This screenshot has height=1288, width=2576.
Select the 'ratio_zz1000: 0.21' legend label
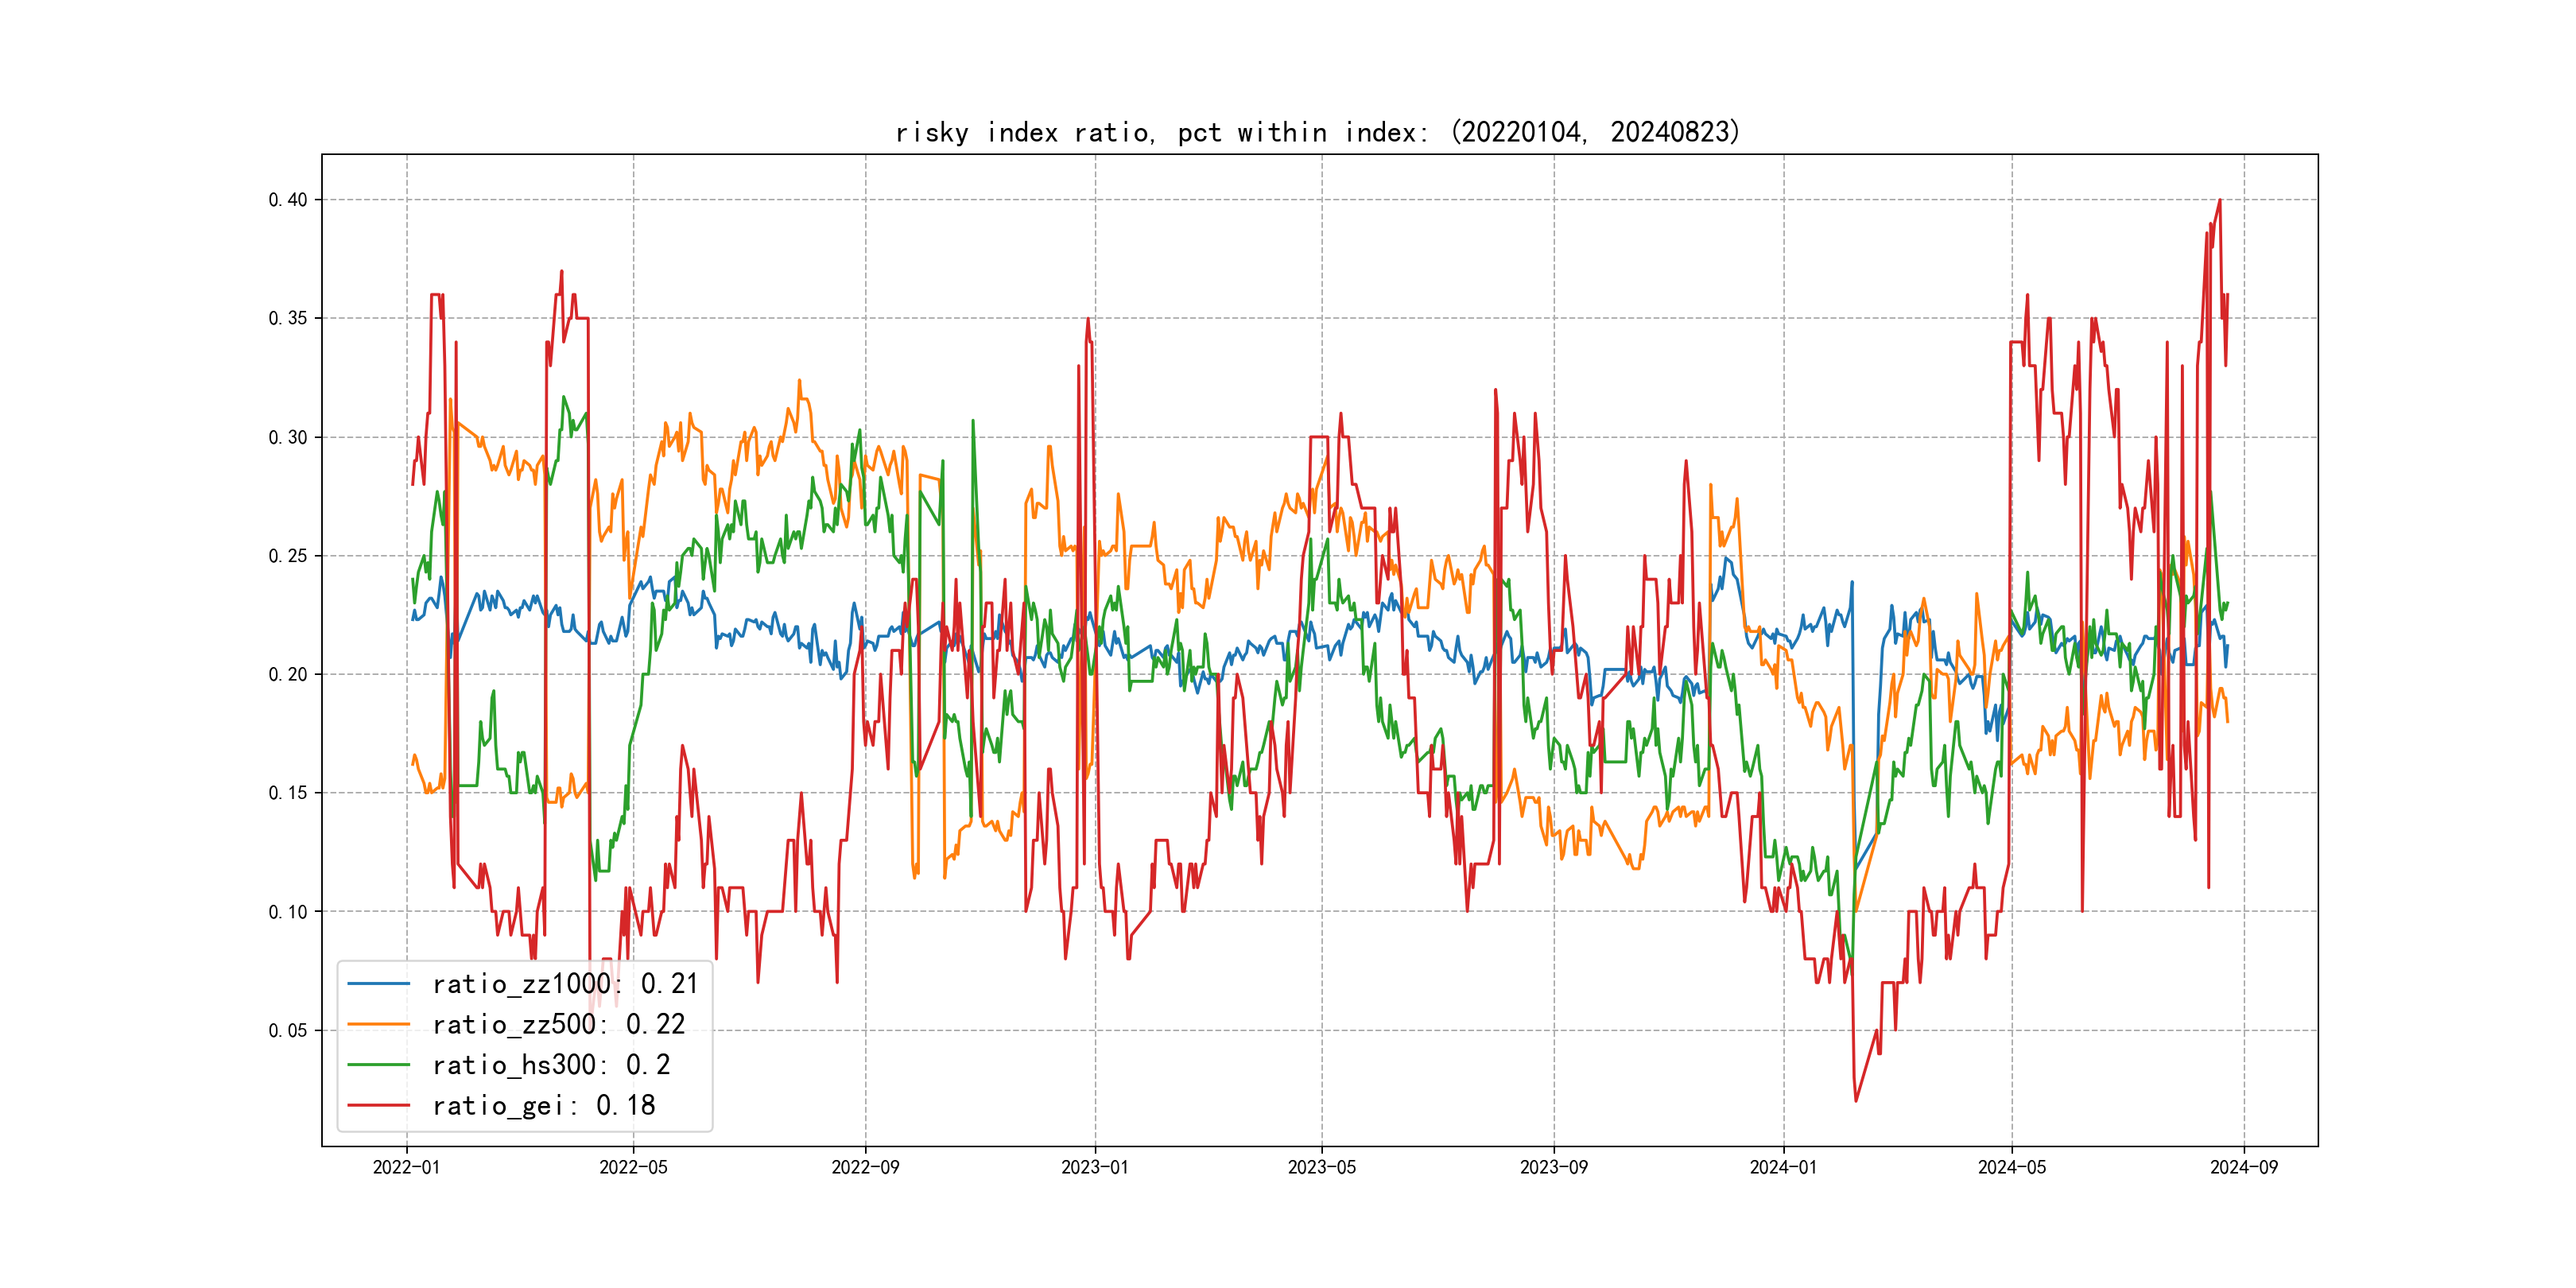564,984
